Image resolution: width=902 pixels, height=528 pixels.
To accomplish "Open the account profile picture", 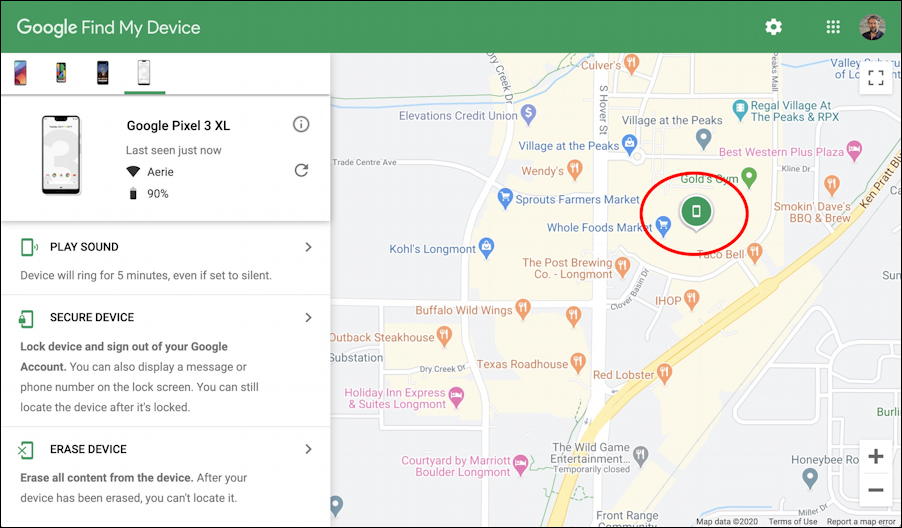I will click(x=872, y=27).
